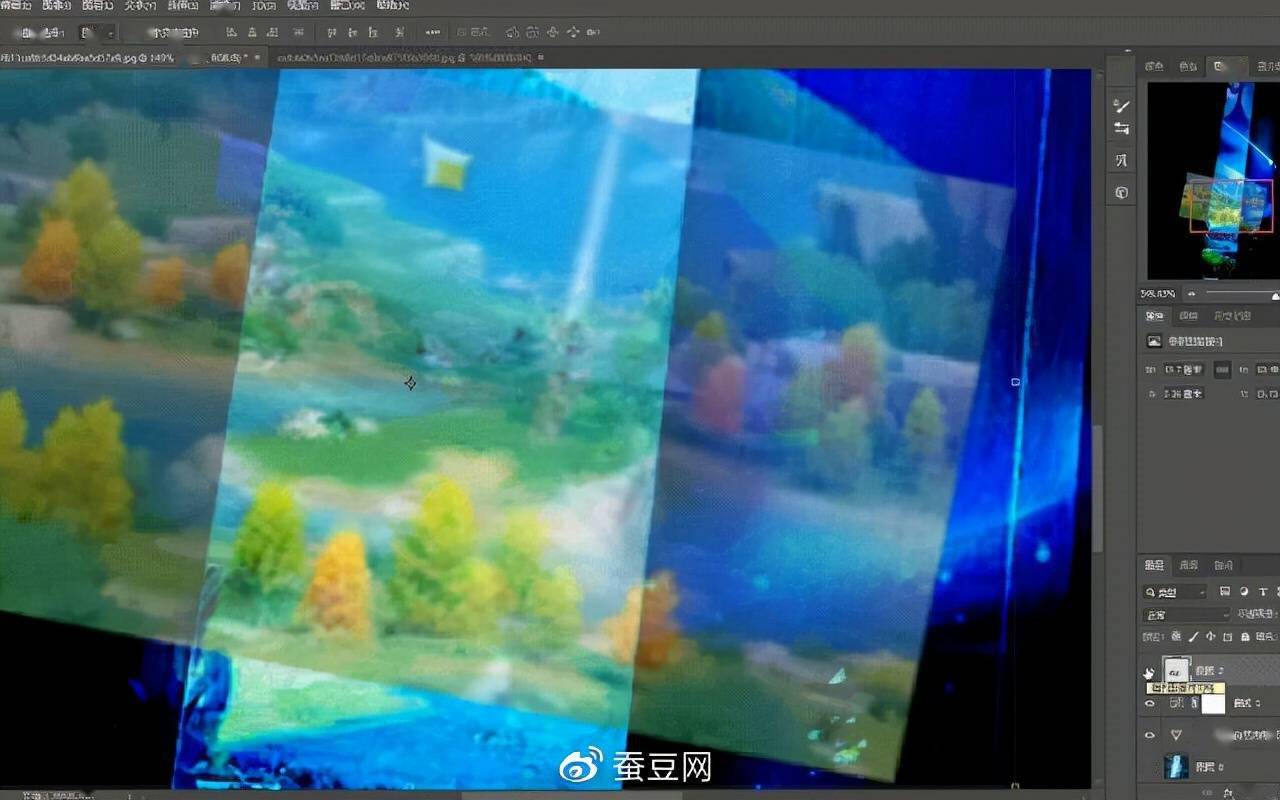Click the canvas vertical scrollbar
The image size is (1280, 800).
click(x=1099, y=487)
